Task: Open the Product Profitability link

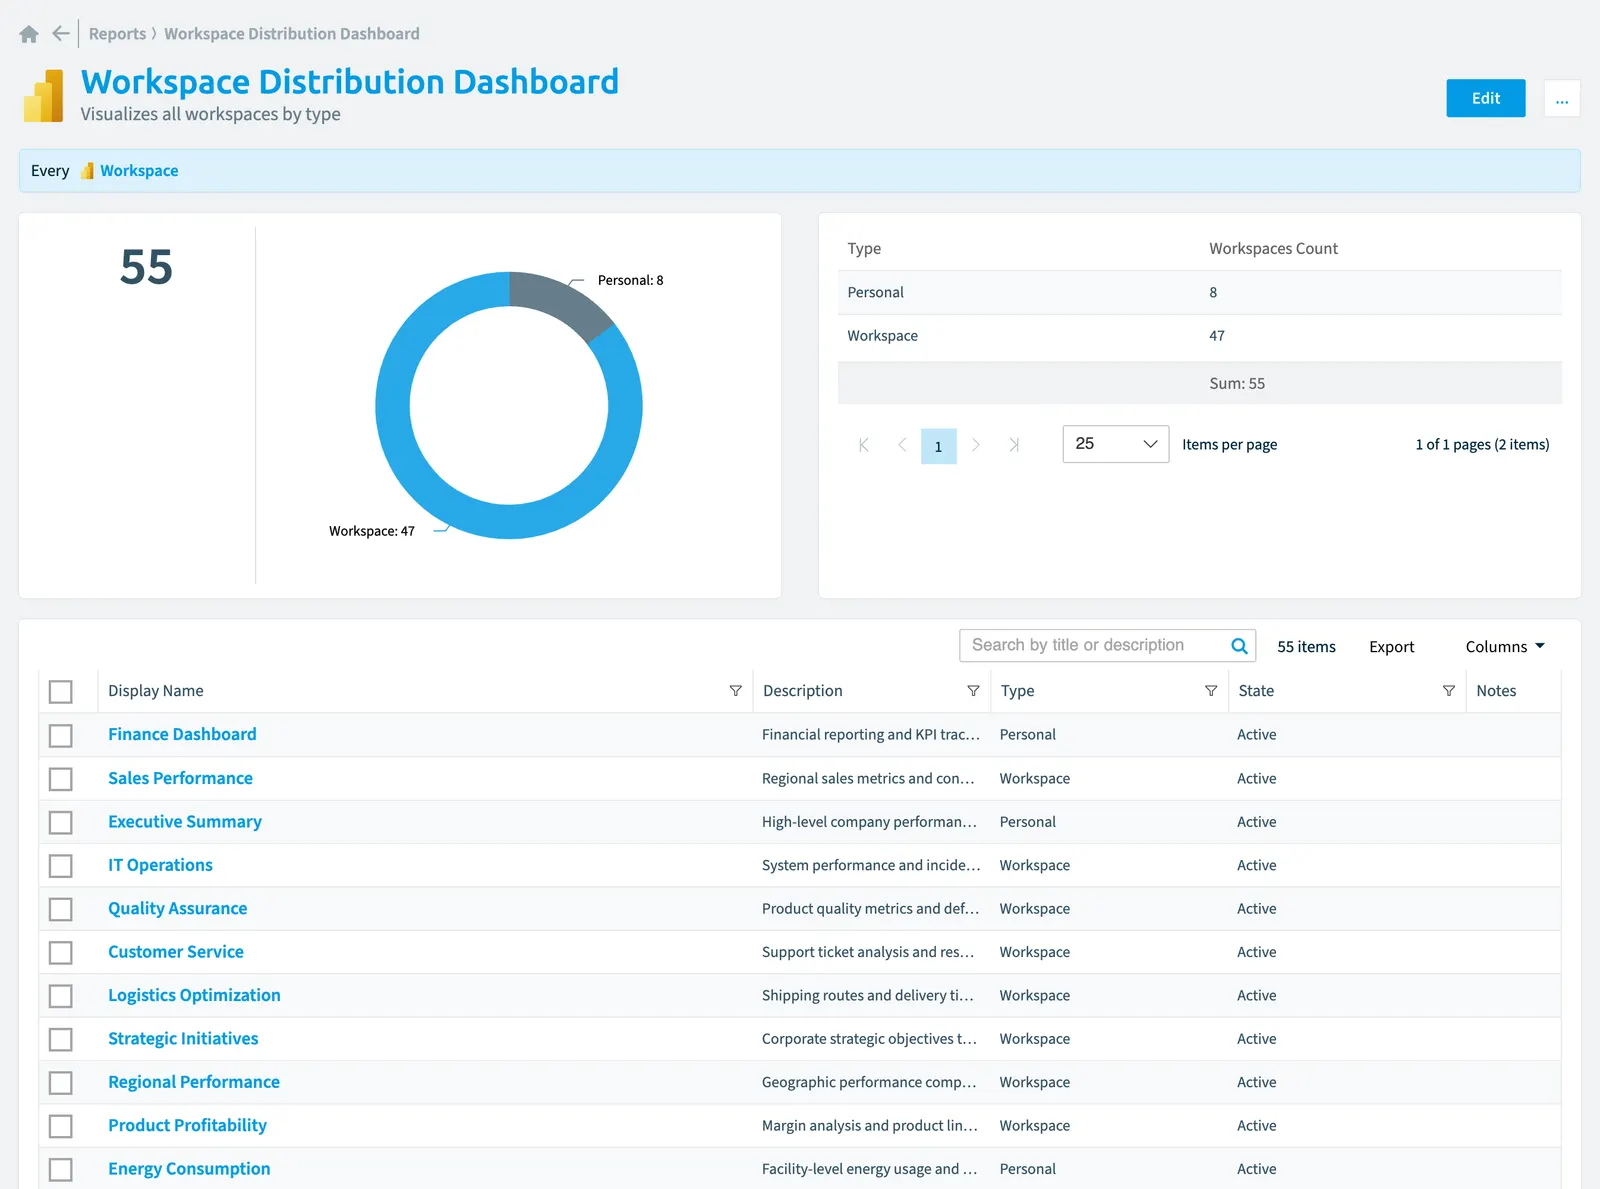Action: point(187,1126)
